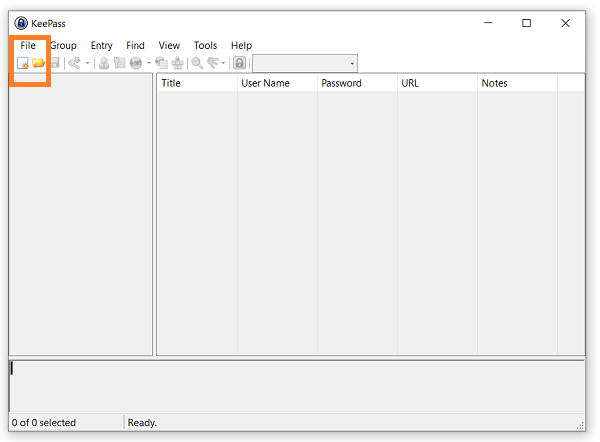600x442 pixels.
Task: Minimize the KeePass window
Action: (488, 23)
